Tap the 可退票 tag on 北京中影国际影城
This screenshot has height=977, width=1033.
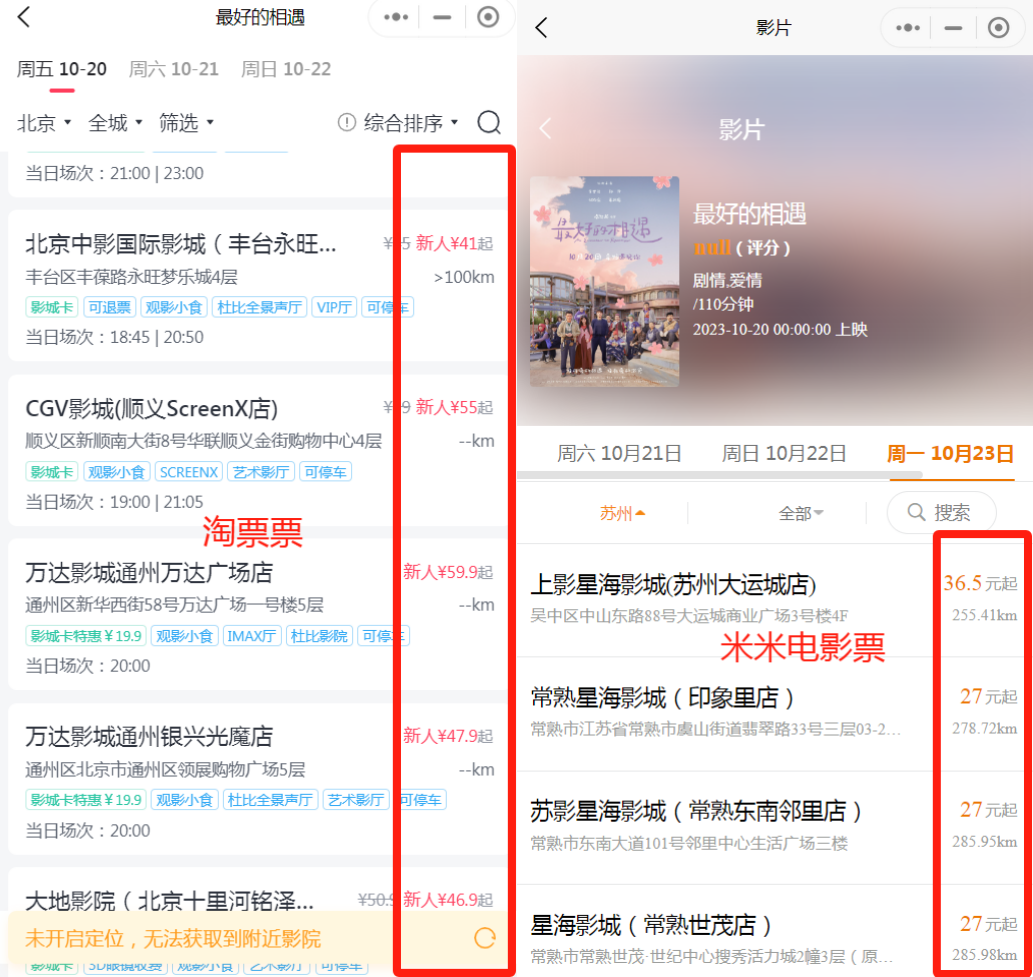(109, 307)
